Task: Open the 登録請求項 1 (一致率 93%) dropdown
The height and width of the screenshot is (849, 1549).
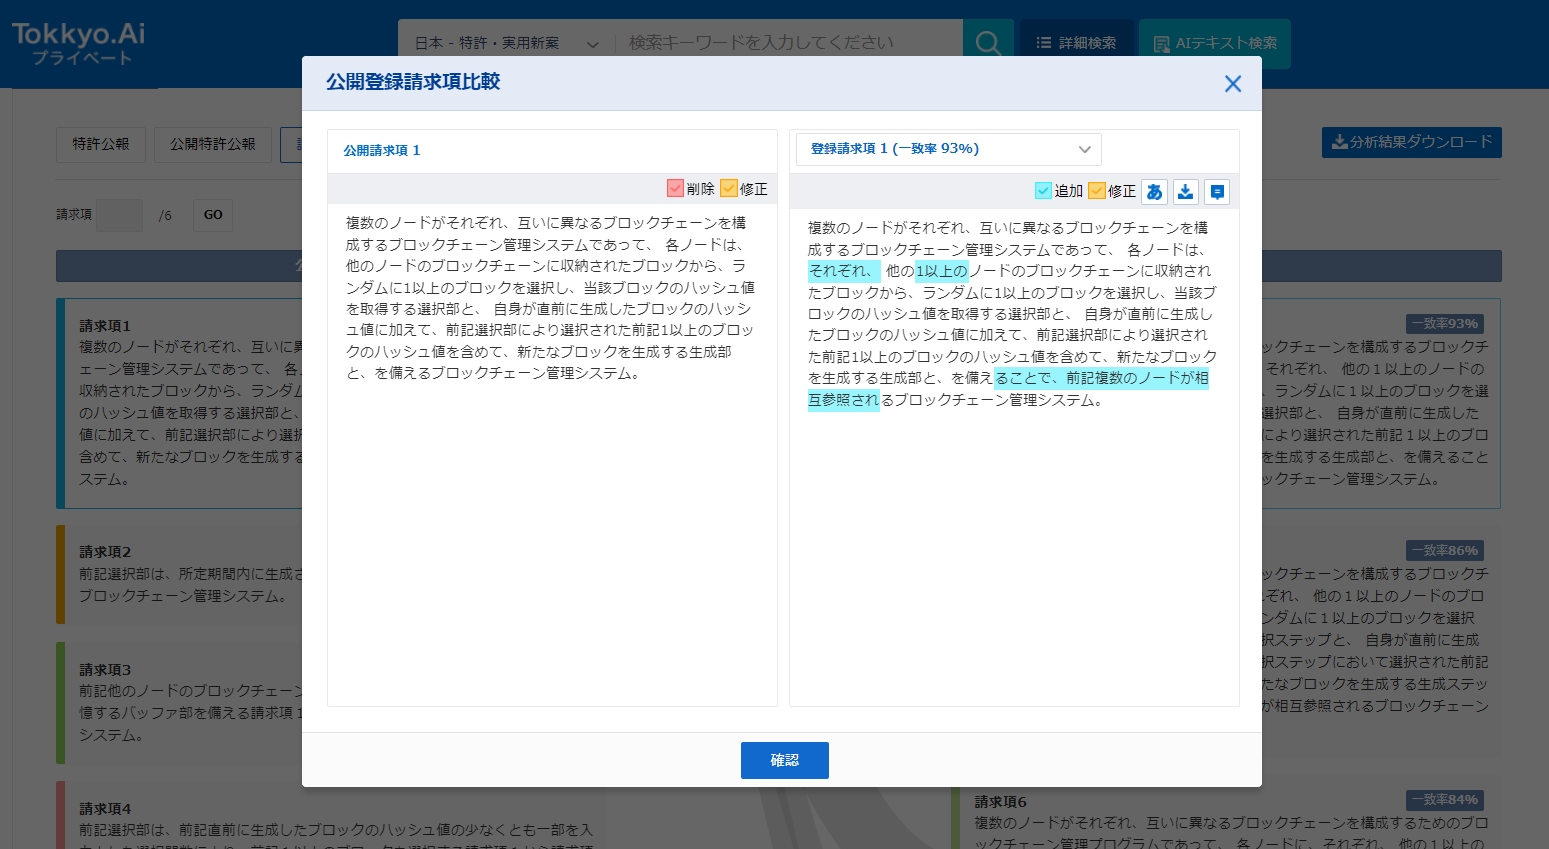Action: tap(949, 149)
